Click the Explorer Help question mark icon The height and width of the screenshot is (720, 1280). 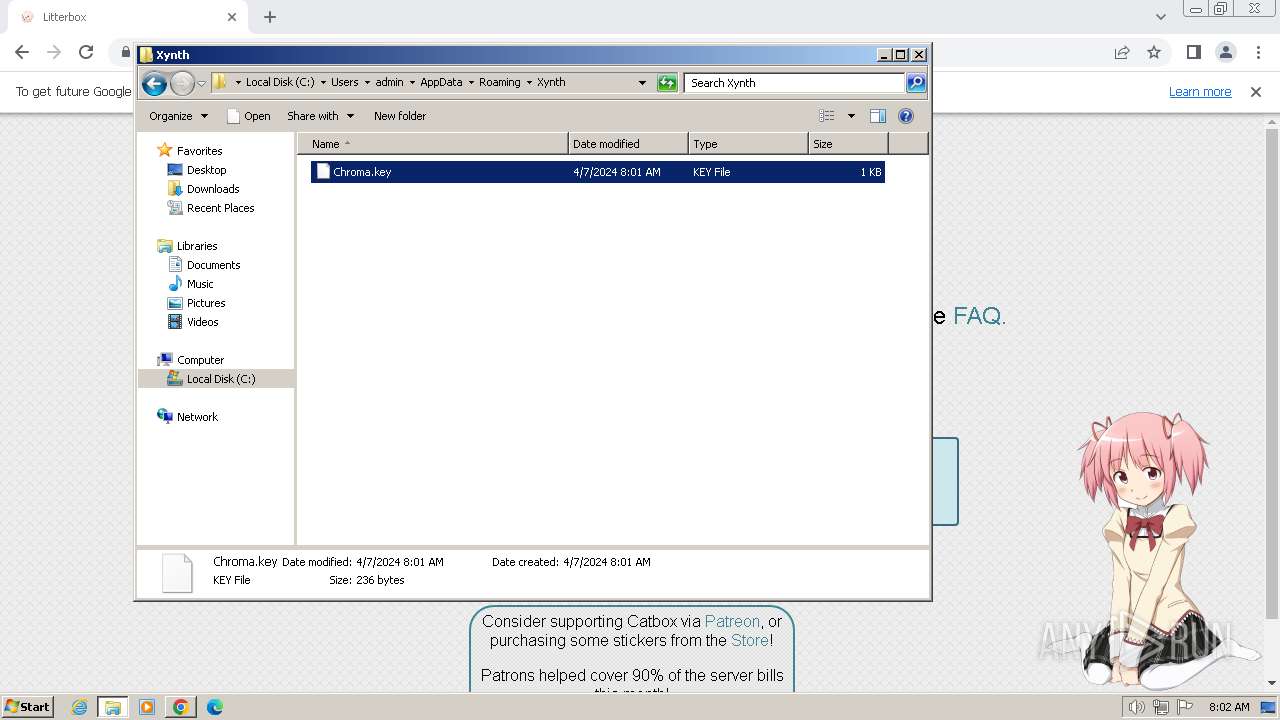pos(906,116)
